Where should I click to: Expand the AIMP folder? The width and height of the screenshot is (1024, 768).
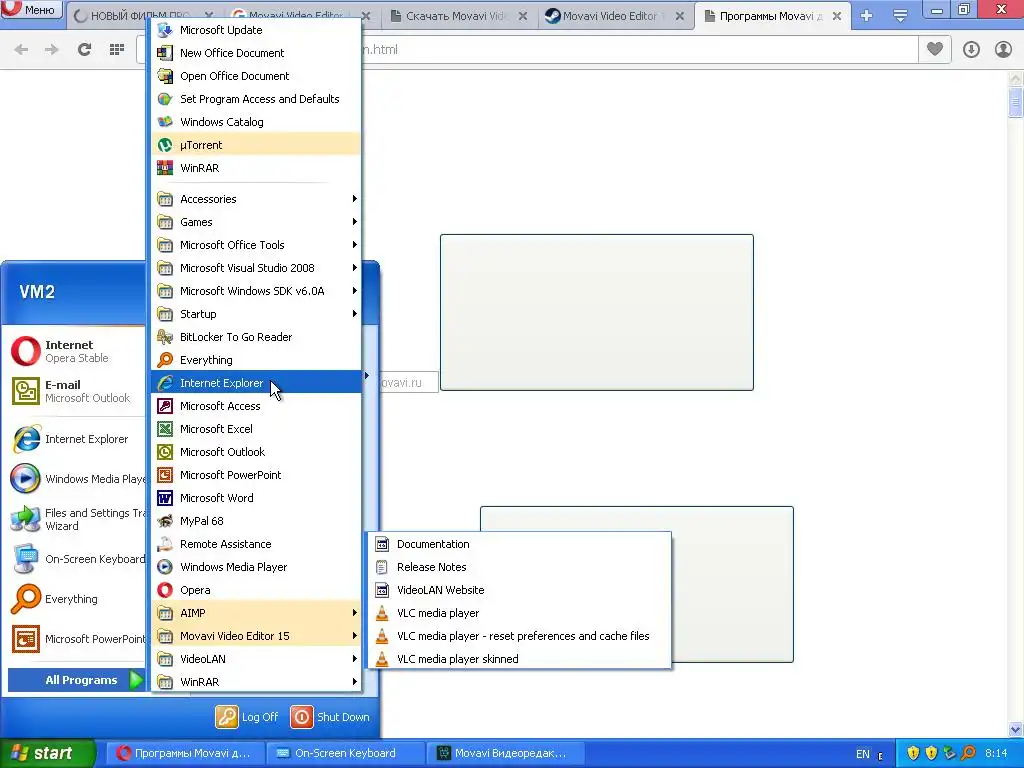[256, 613]
